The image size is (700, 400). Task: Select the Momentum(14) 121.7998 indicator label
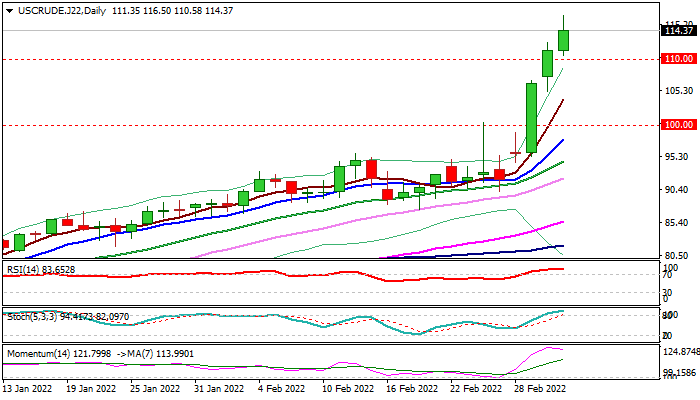pos(59,354)
